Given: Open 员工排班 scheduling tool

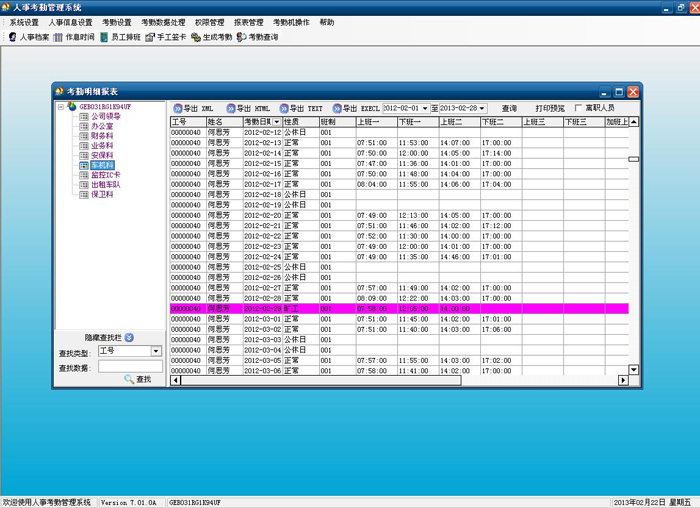Looking at the screenshot, I should [x=120, y=37].
